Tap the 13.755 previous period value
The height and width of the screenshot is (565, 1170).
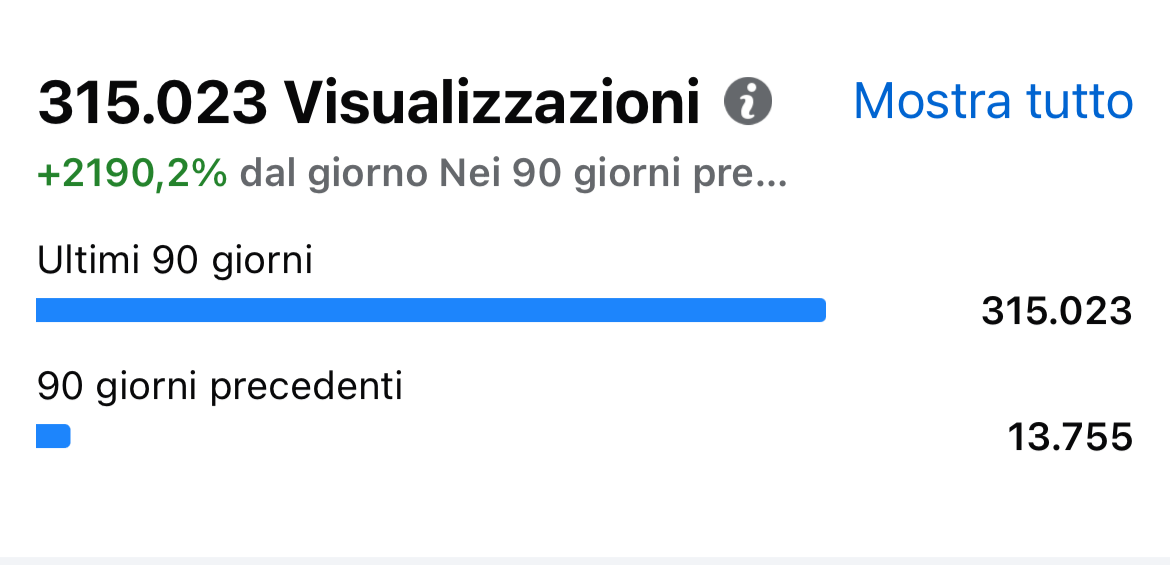[x=1069, y=437]
